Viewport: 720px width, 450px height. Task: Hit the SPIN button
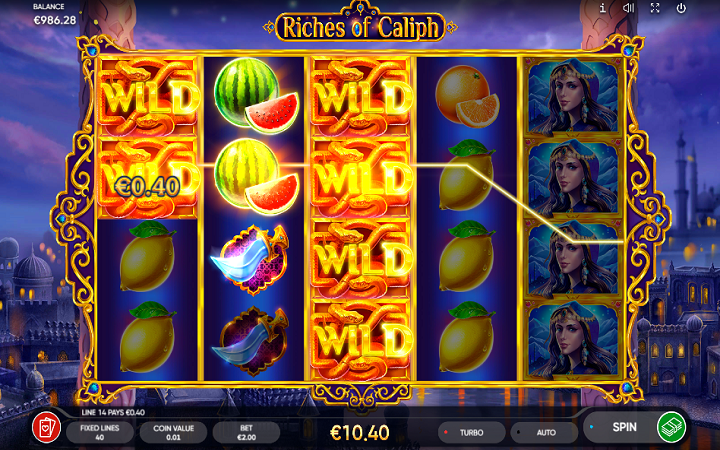coord(624,427)
